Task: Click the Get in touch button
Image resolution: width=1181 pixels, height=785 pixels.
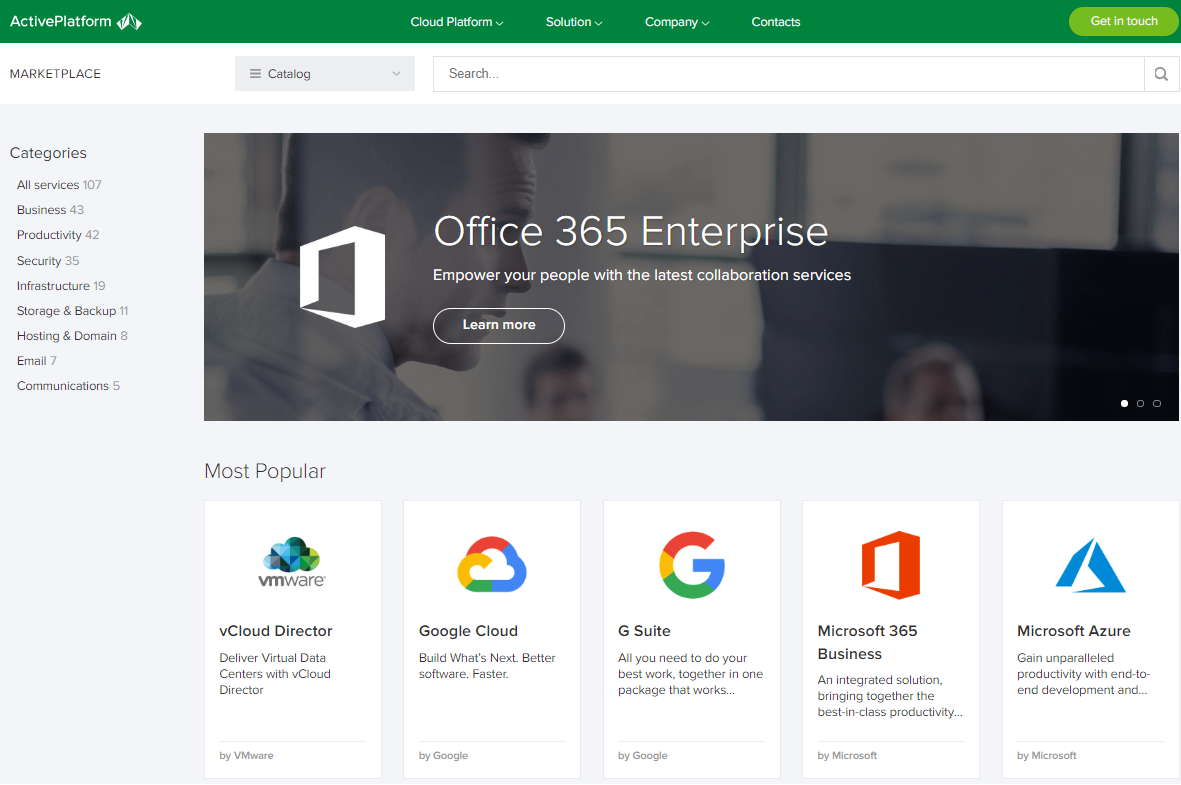Action: (1123, 21)
